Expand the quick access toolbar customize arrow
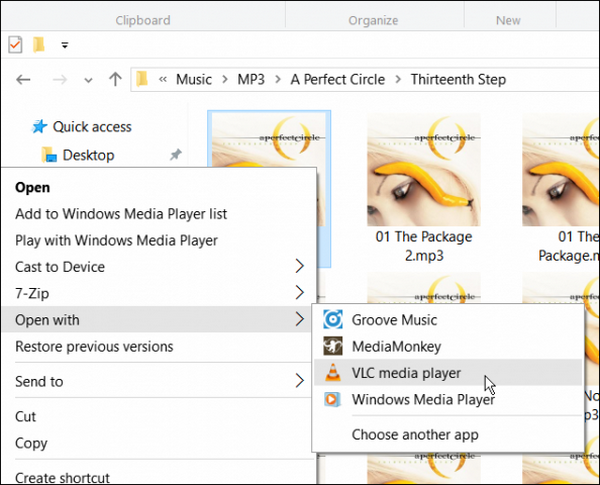 [x=65, y=44]
